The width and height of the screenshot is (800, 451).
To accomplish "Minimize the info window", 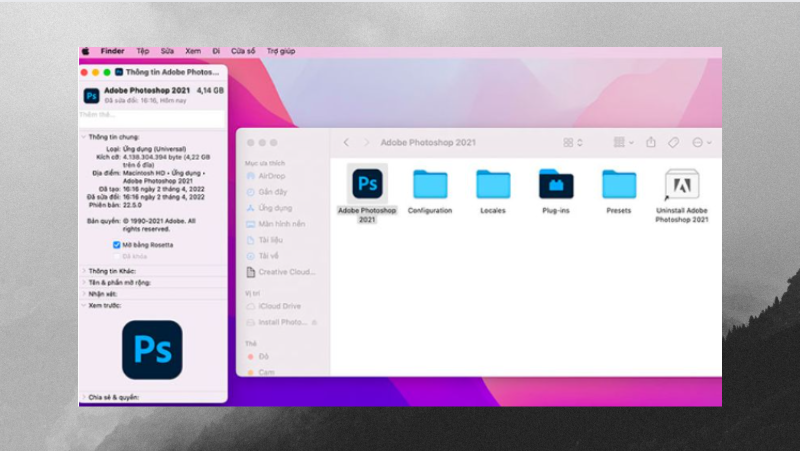I will point(95,72).
